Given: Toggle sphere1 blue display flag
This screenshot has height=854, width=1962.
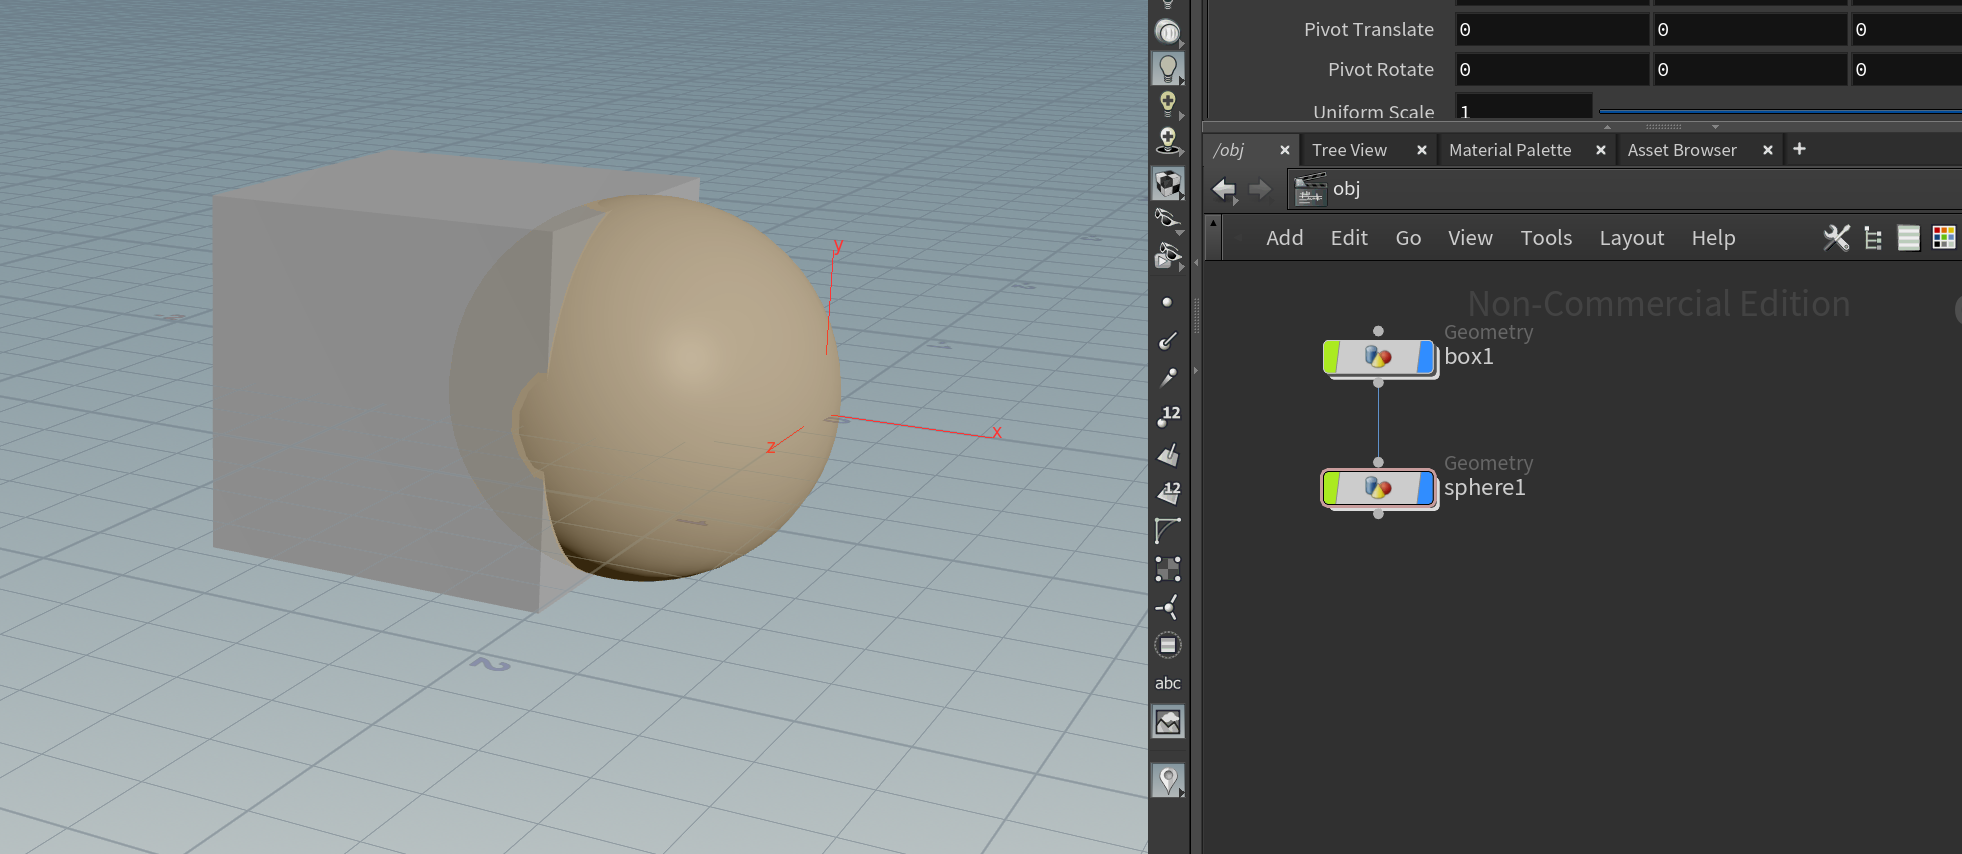Looking at the screenshot, I should coord(1426,488).
